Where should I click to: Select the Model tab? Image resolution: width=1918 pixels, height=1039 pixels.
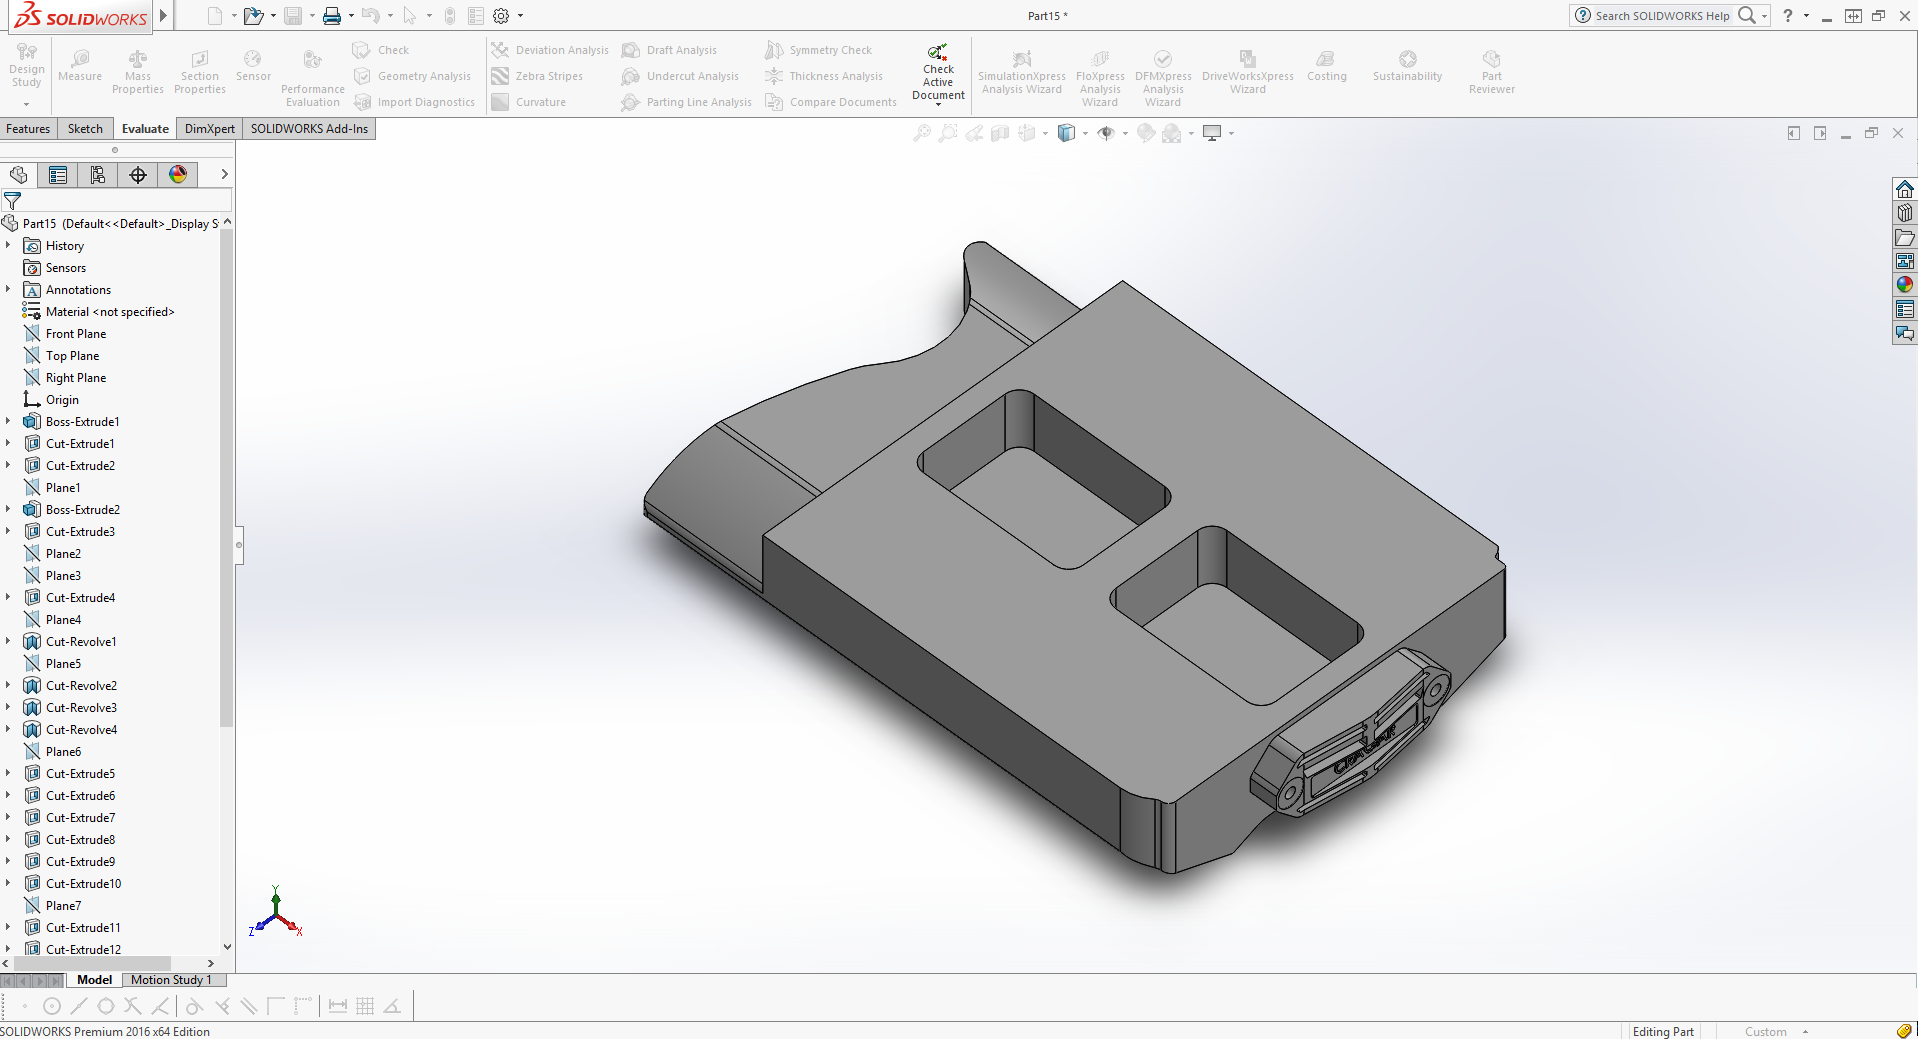coord(94,980)
